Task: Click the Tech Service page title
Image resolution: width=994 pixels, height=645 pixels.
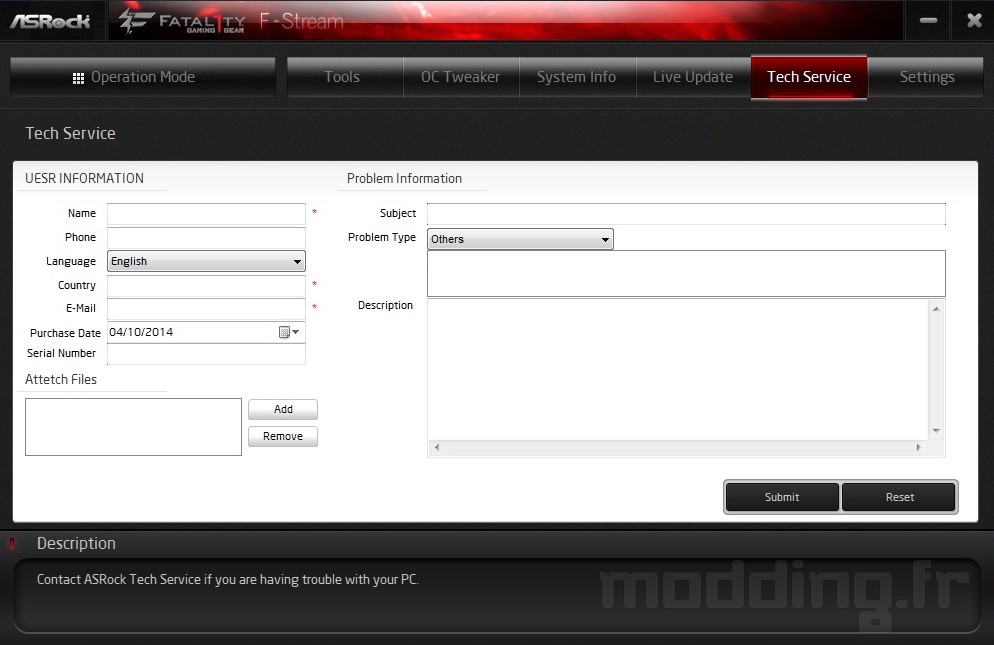Action: point(70,133)
